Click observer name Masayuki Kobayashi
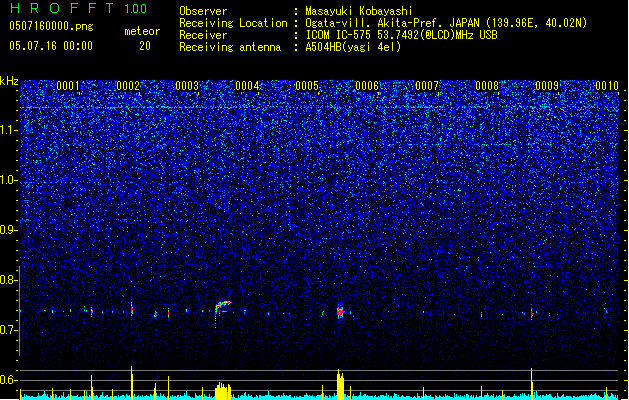The image size is (629, 400). click(359, 11)
